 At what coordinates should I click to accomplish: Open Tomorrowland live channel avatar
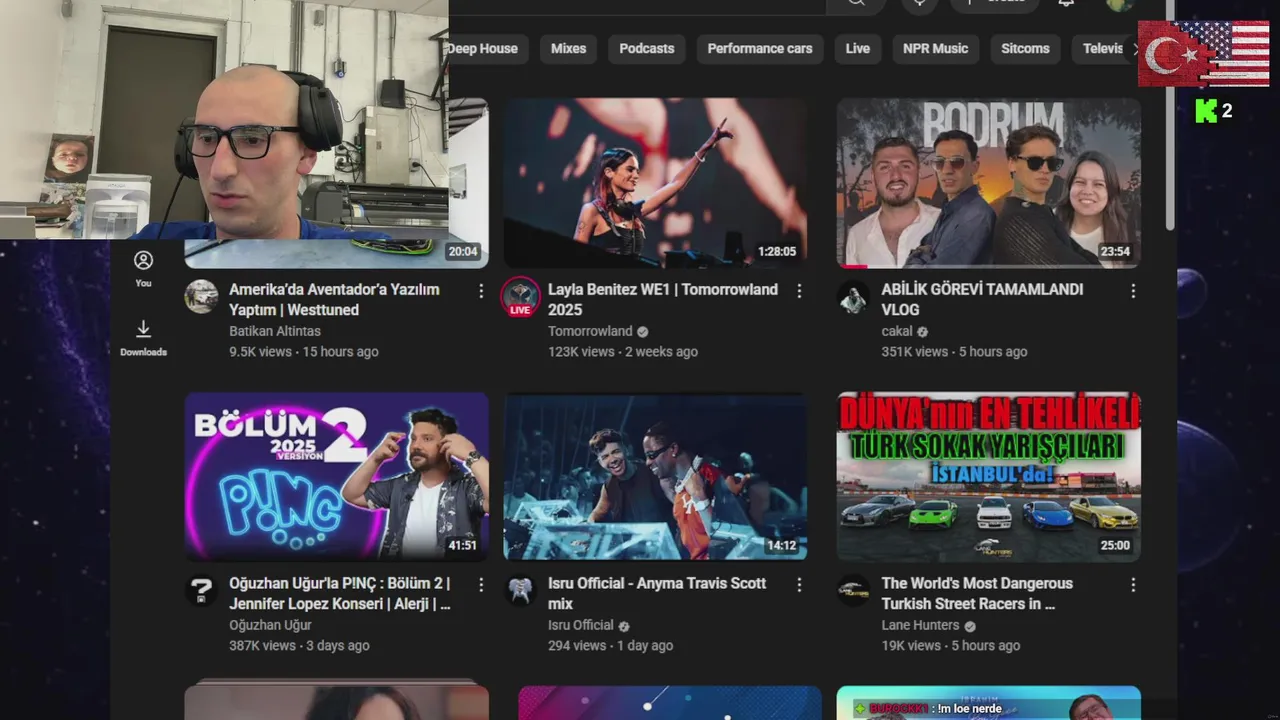tap(520, 297)
